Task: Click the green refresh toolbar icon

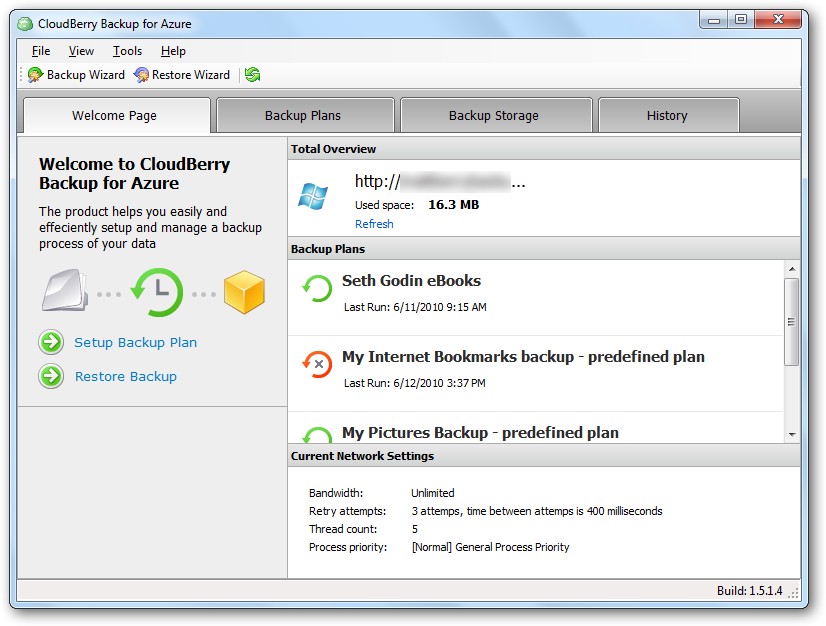Action: (x=252, y=75)
